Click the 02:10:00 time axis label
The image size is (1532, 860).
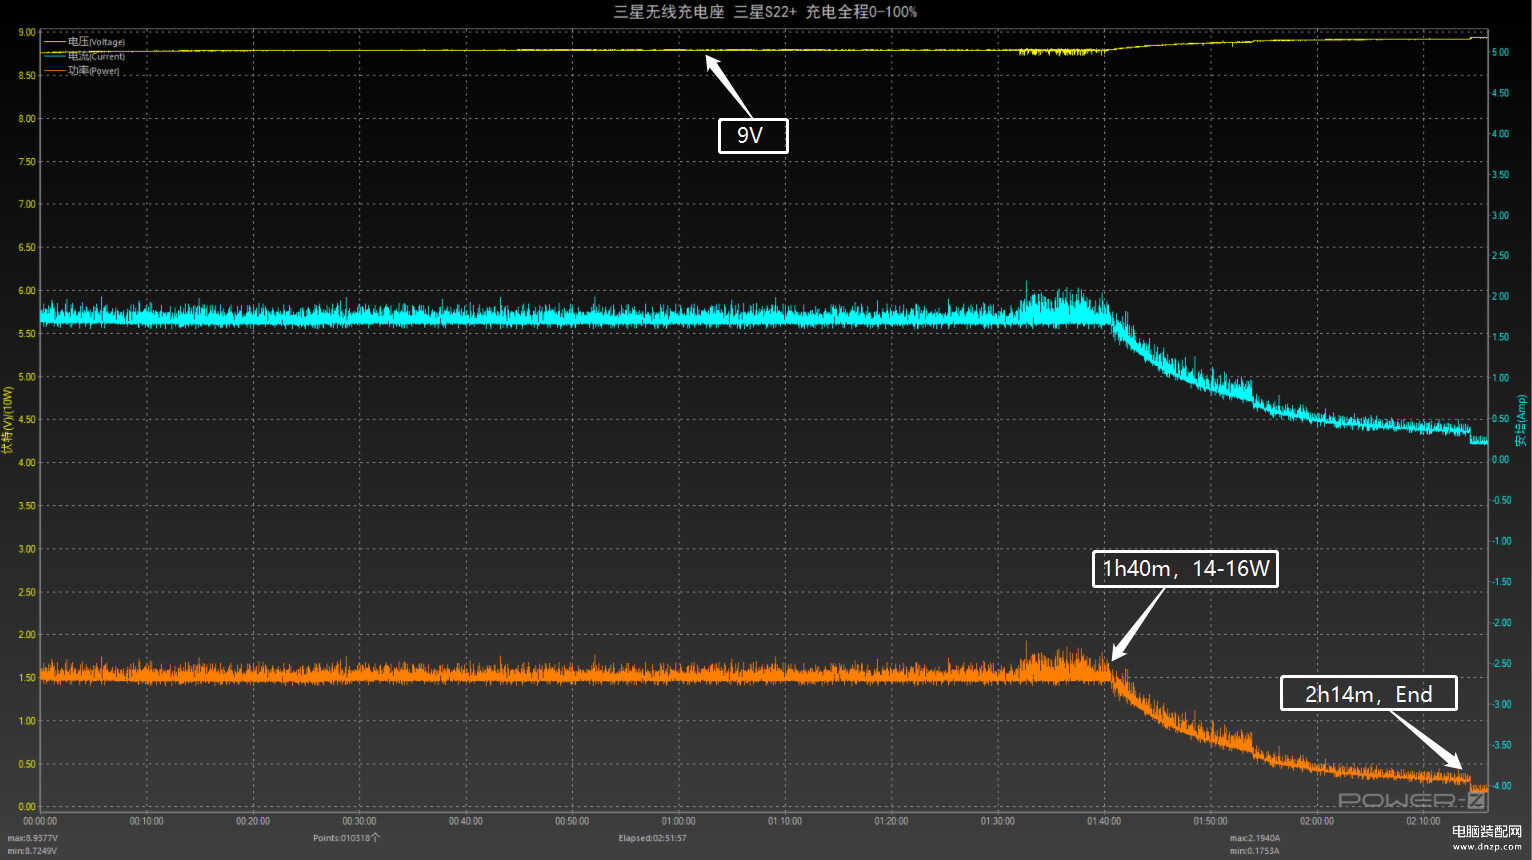click(1423, 821)
